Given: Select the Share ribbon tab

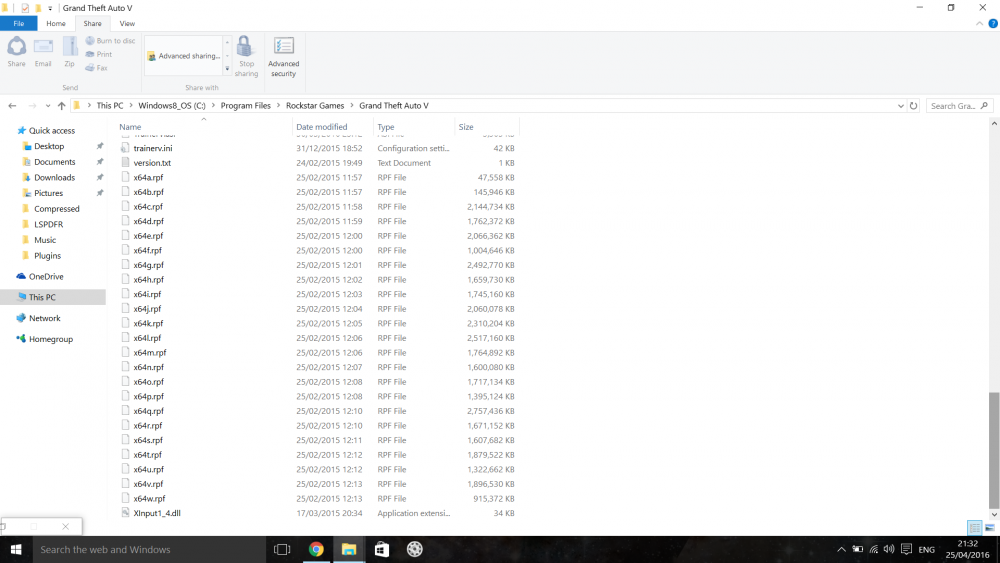Looking at the screenshot, I should pos(92,24).
